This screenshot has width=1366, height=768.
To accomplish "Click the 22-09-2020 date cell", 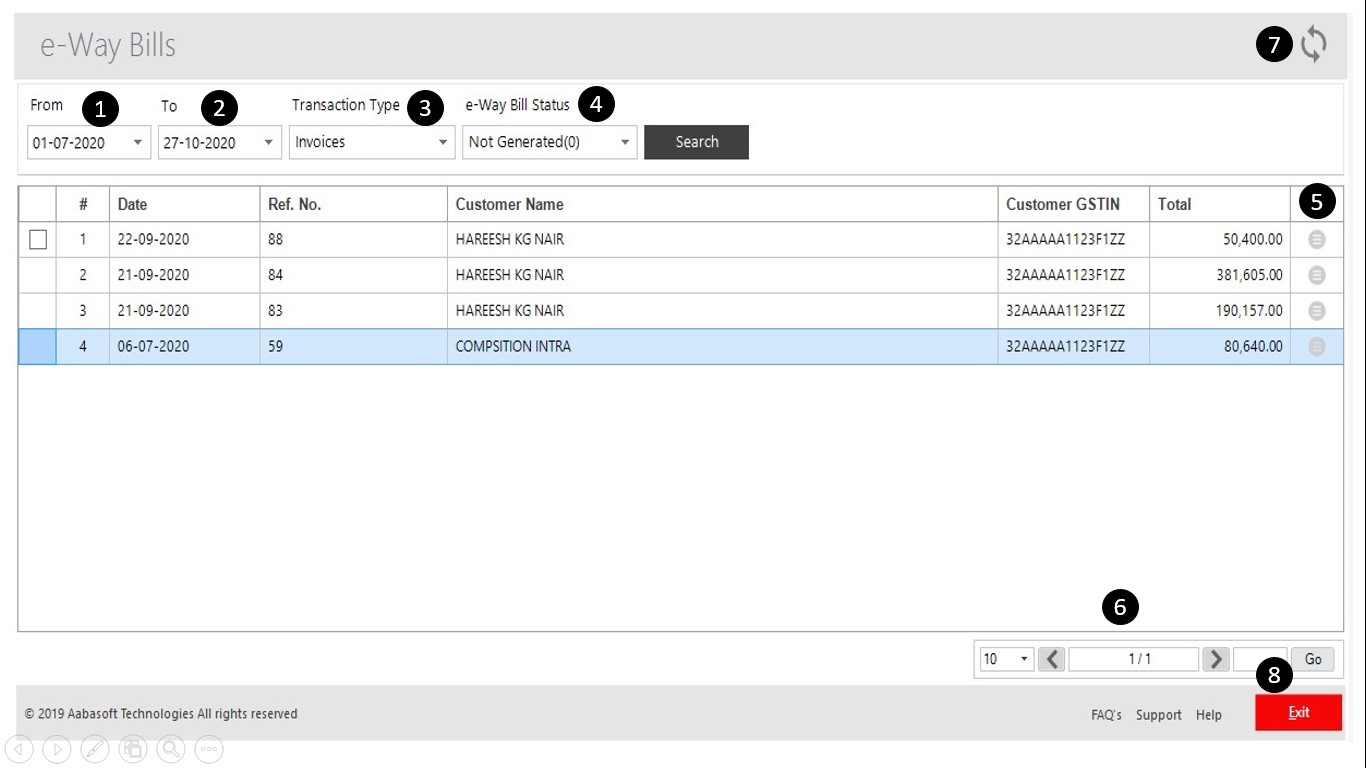I will (x=185, y=240).
